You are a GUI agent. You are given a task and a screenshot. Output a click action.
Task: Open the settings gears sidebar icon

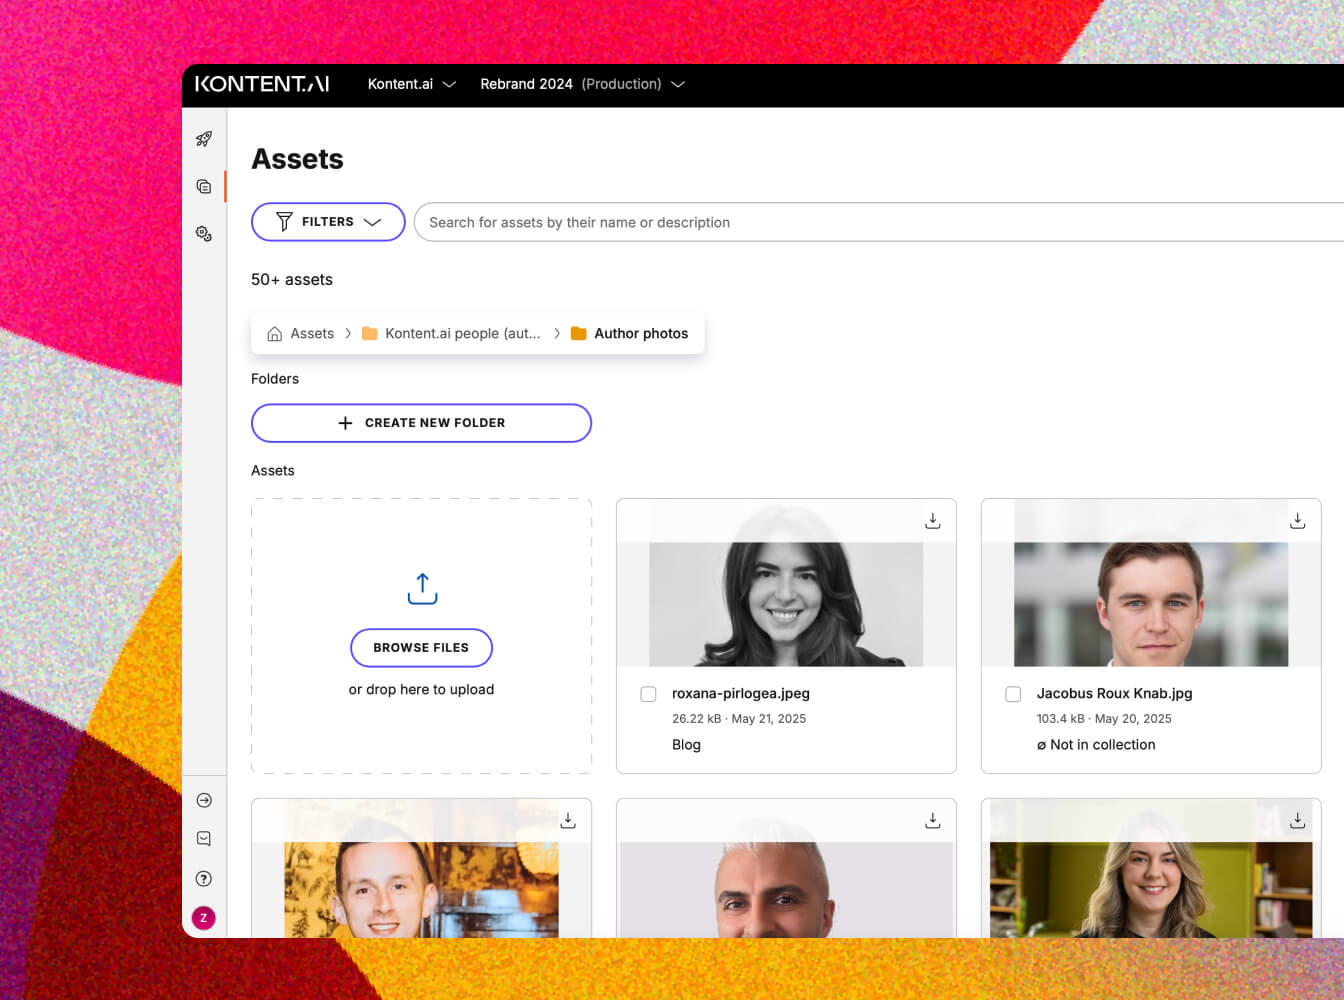click(204, 233)
